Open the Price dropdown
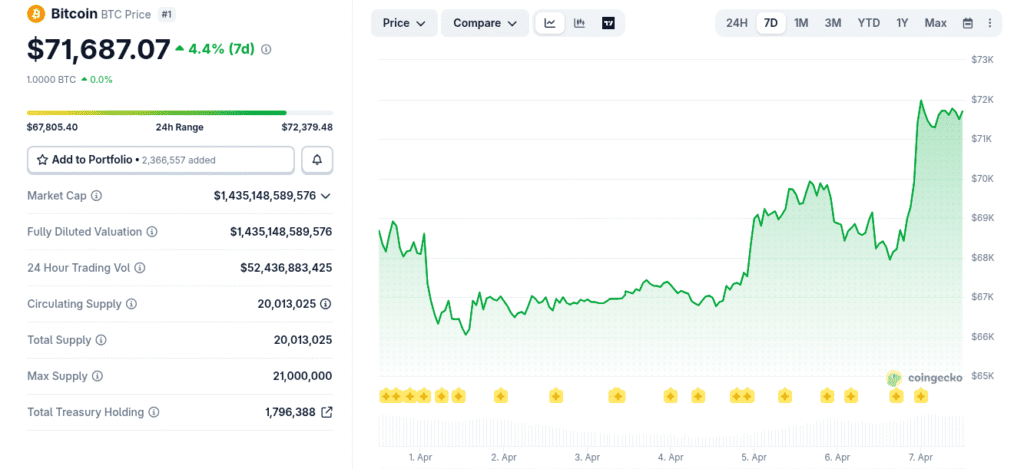The image size is (1024, 469). point(404,23)
